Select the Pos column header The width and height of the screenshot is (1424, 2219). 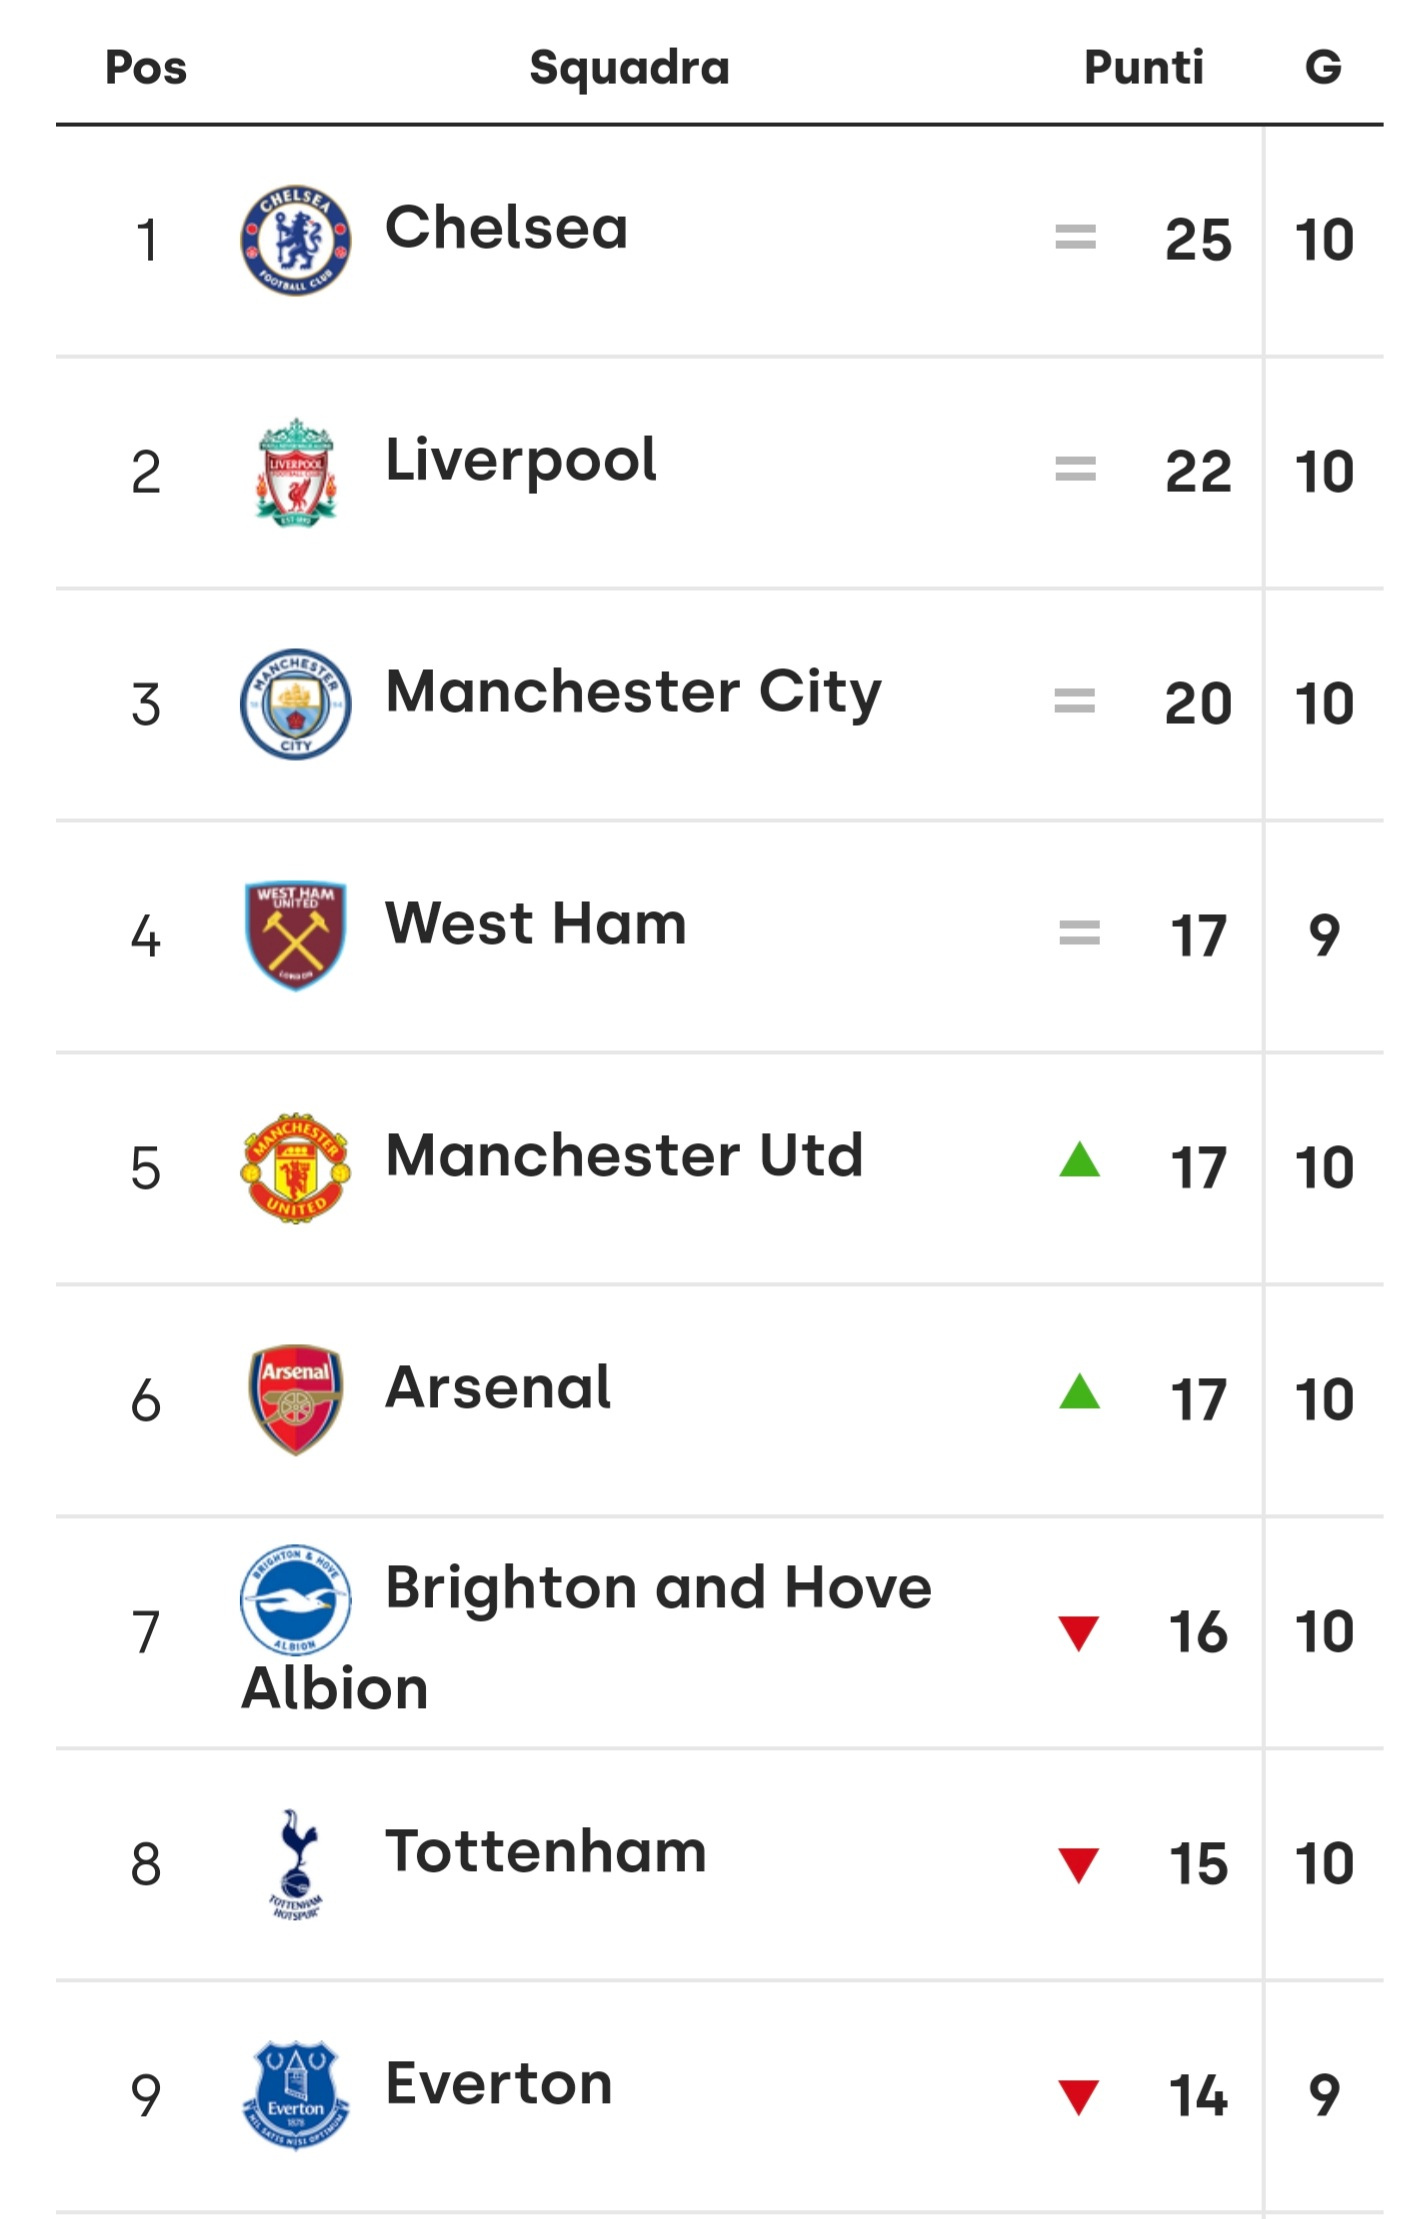[x=146, y=68]
